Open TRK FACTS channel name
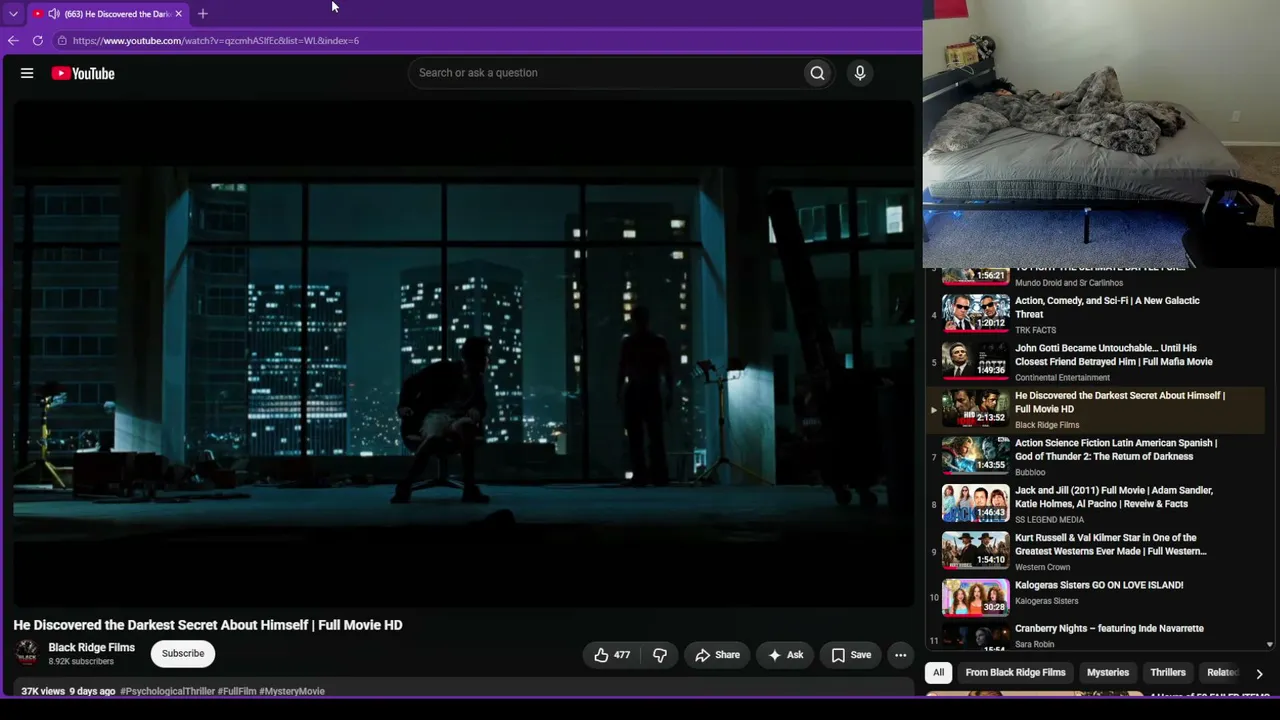The width and height of the screenshot is (1280, 720). tap(1035, 330)
